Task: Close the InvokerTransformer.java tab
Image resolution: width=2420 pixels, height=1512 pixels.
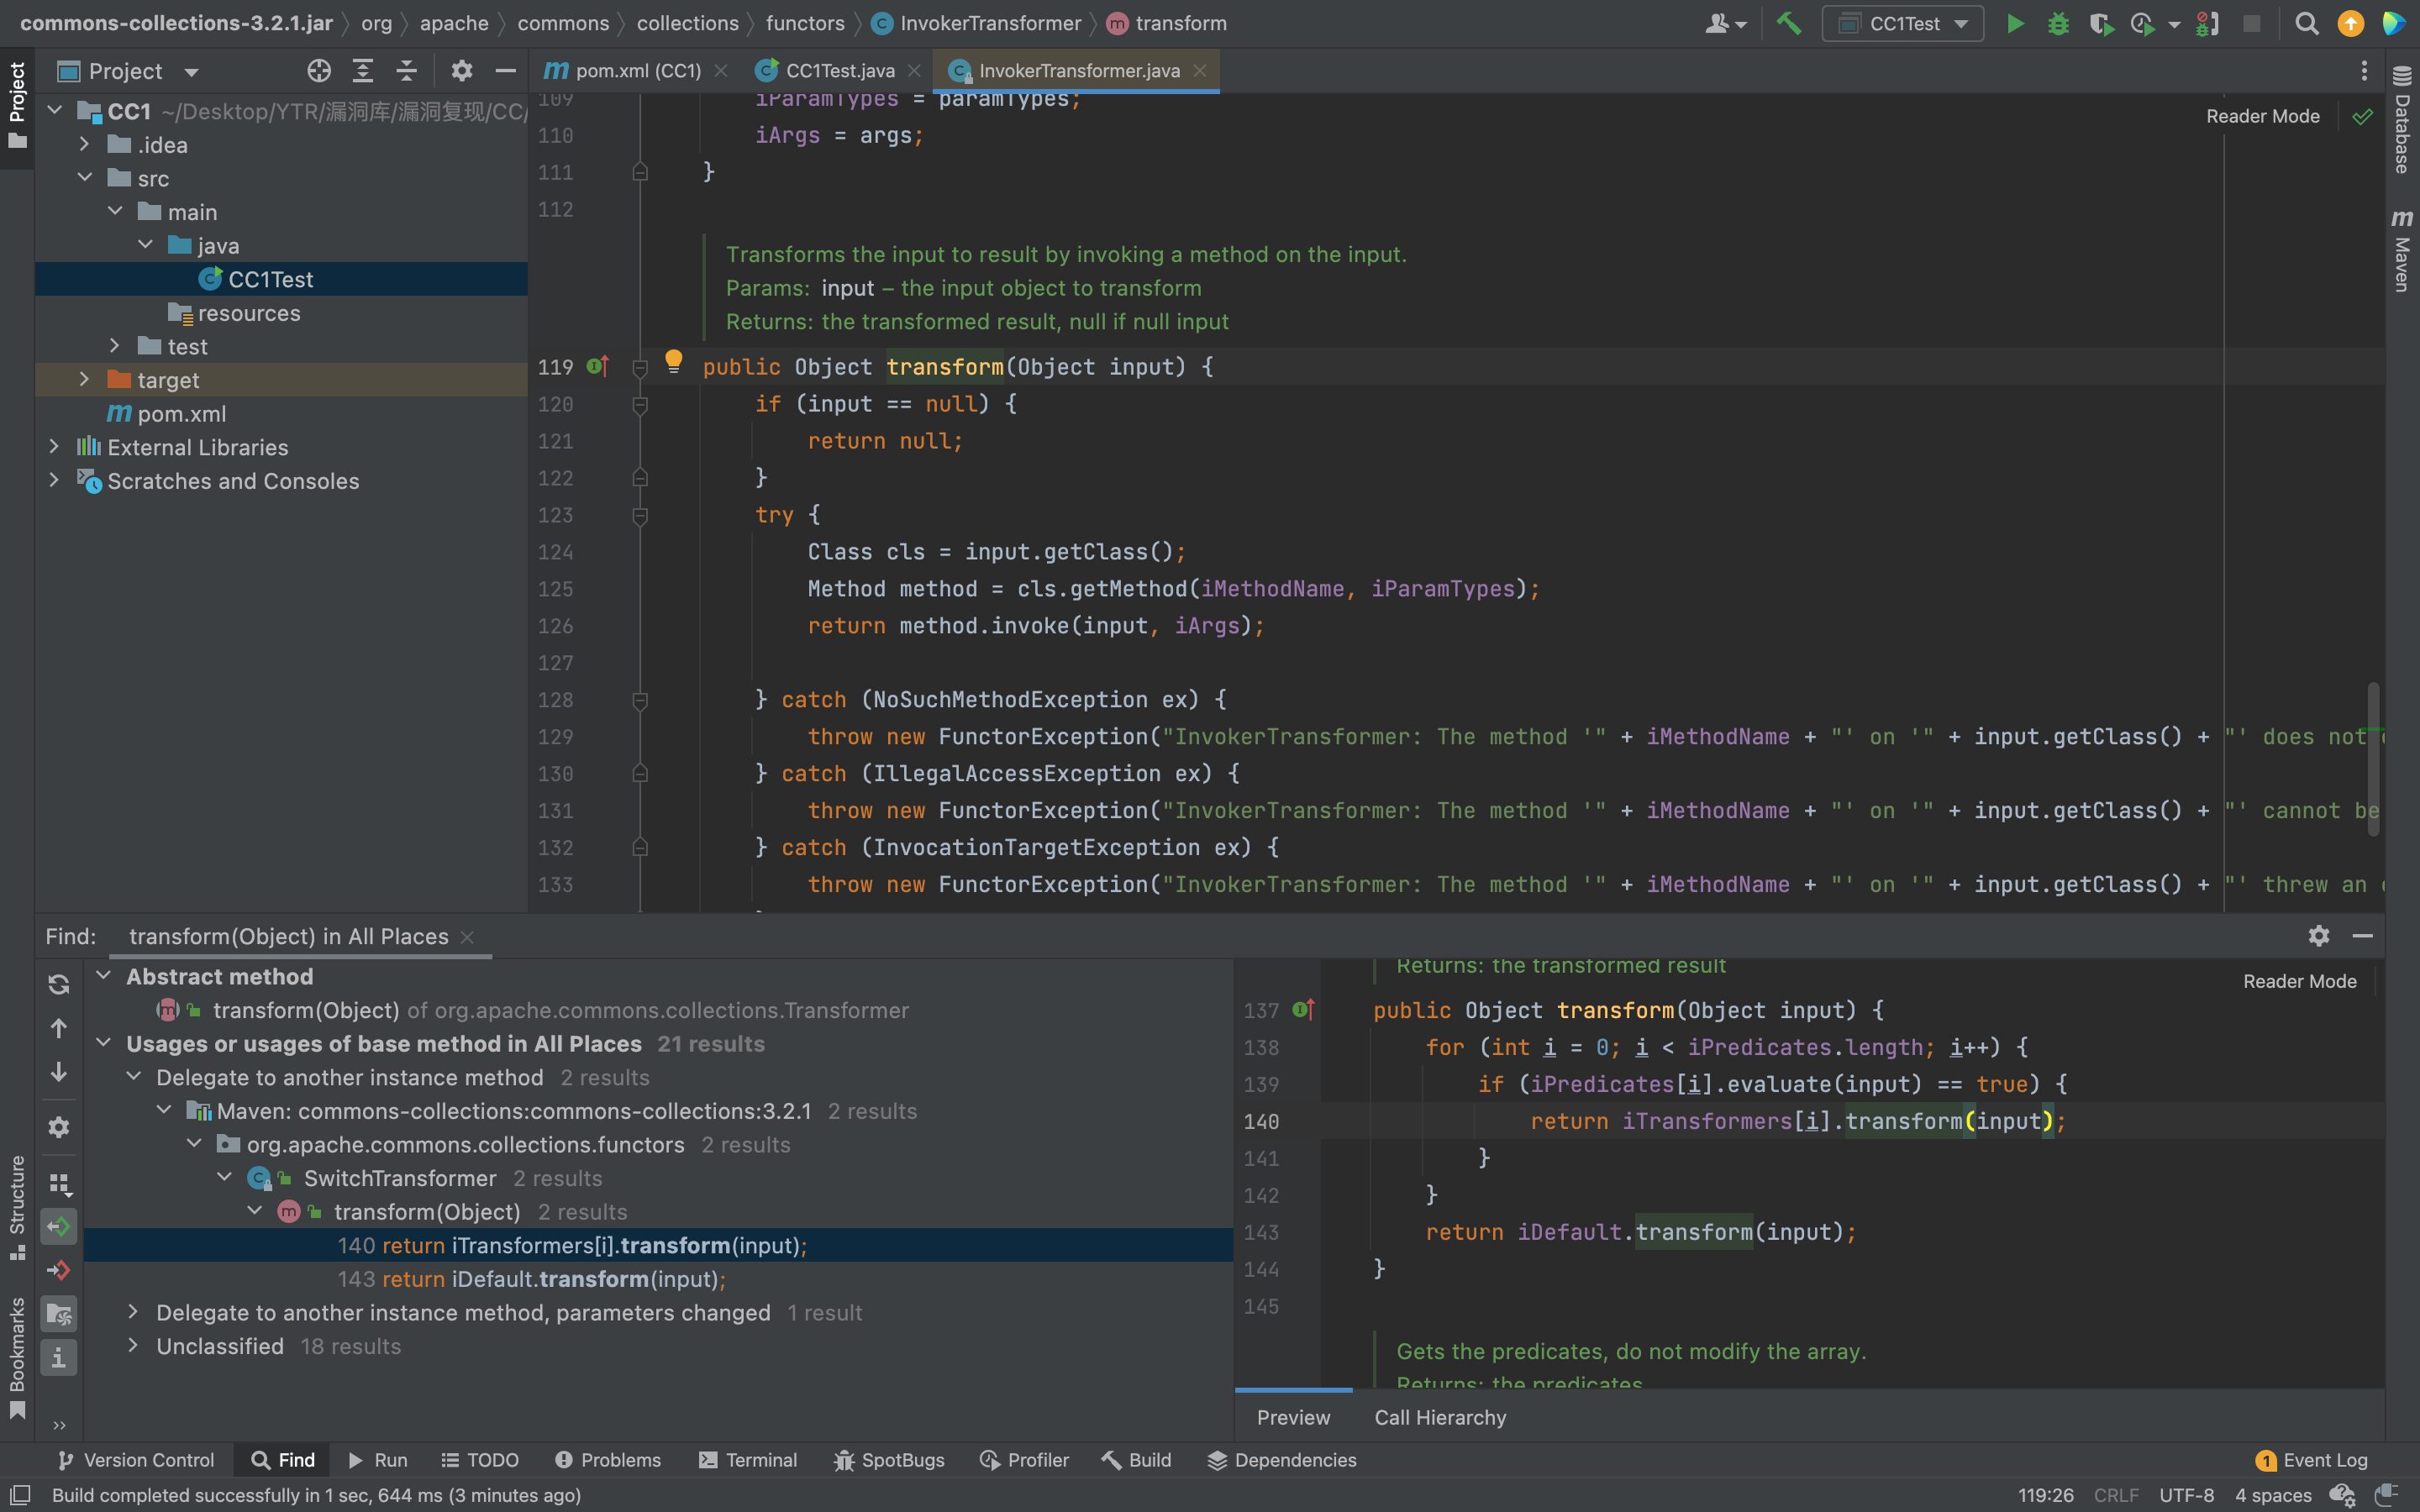Action: (1199, 71)
